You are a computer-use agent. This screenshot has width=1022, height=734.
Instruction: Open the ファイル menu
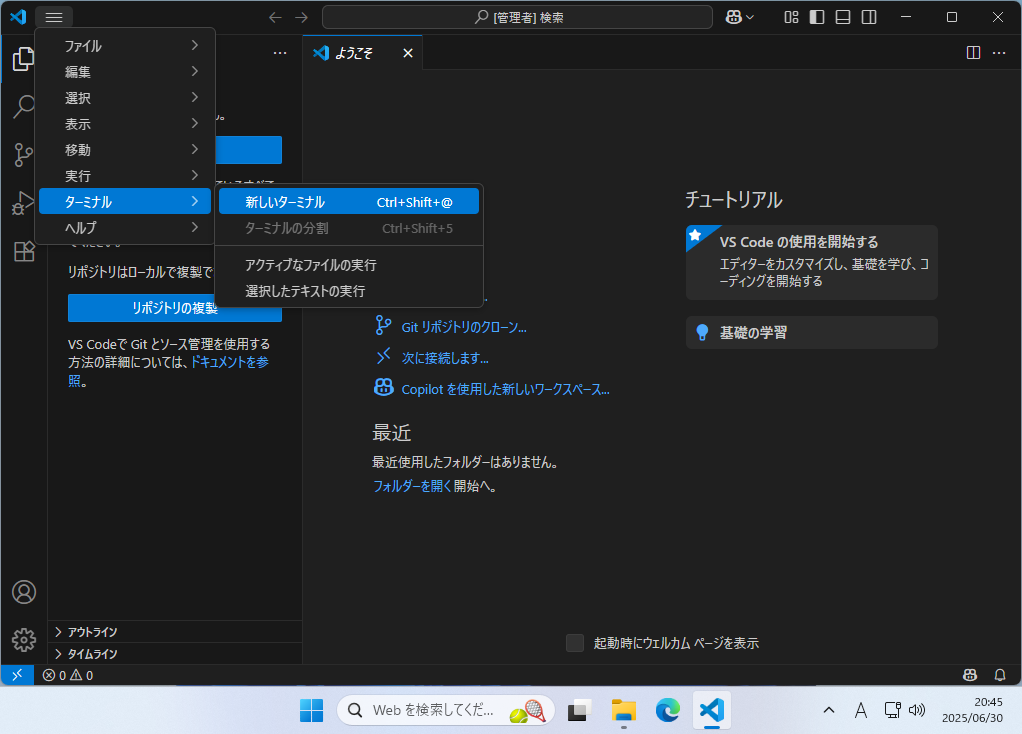coord(124,46)
